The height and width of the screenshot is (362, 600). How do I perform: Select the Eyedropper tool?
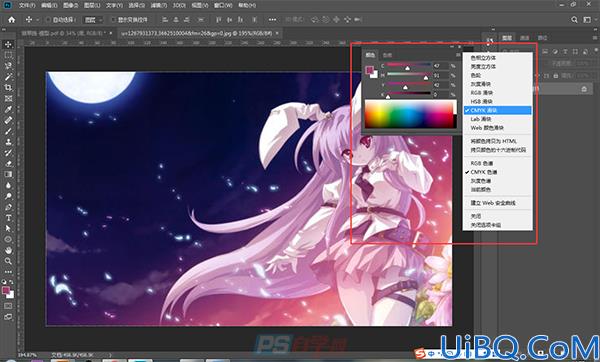click(x=8, y=109)
